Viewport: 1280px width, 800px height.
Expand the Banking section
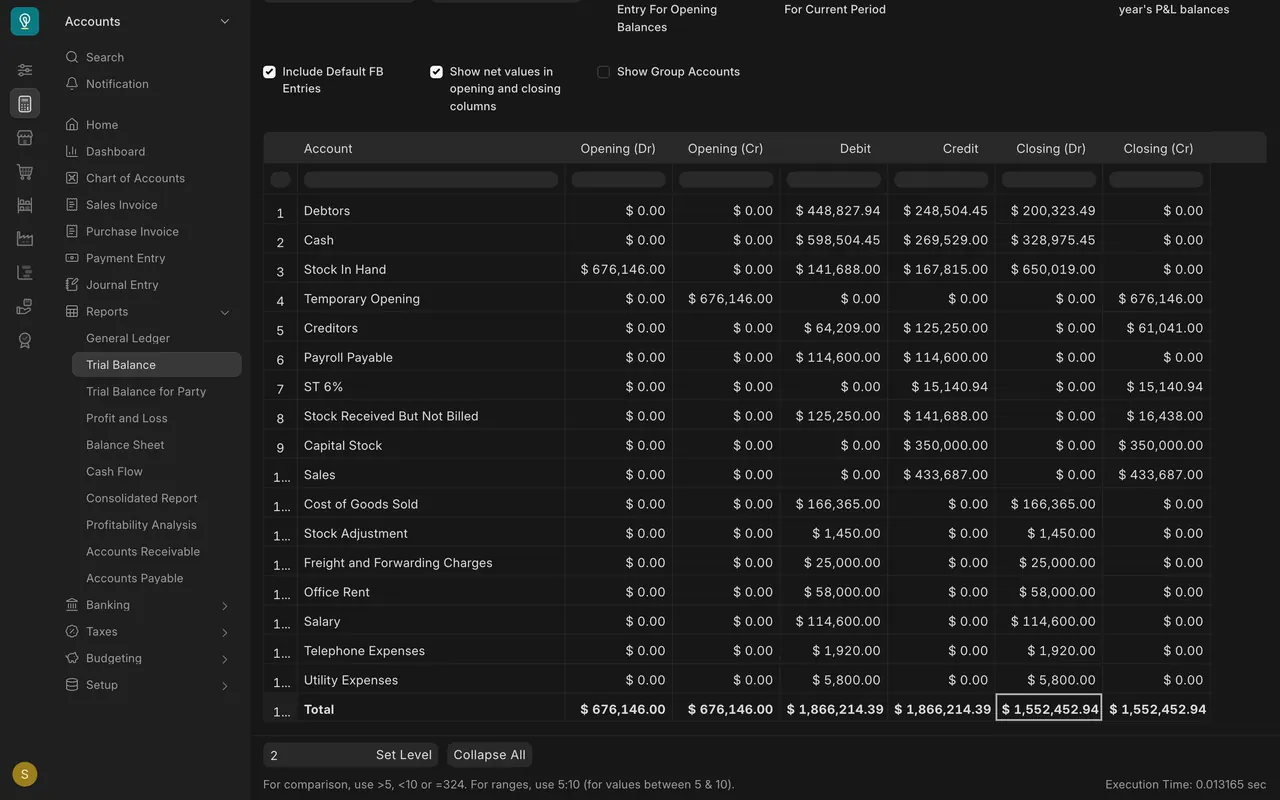tap(147, 605)
